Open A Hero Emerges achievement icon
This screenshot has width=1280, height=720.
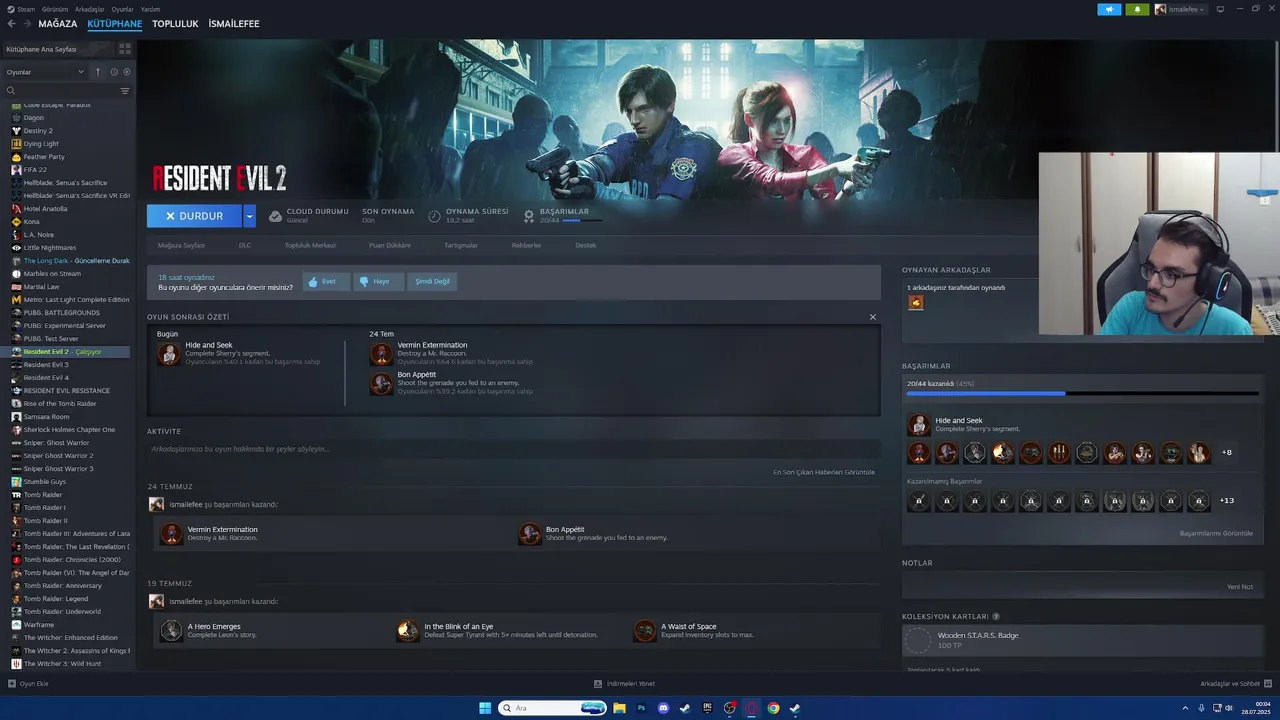pos(172,631)
